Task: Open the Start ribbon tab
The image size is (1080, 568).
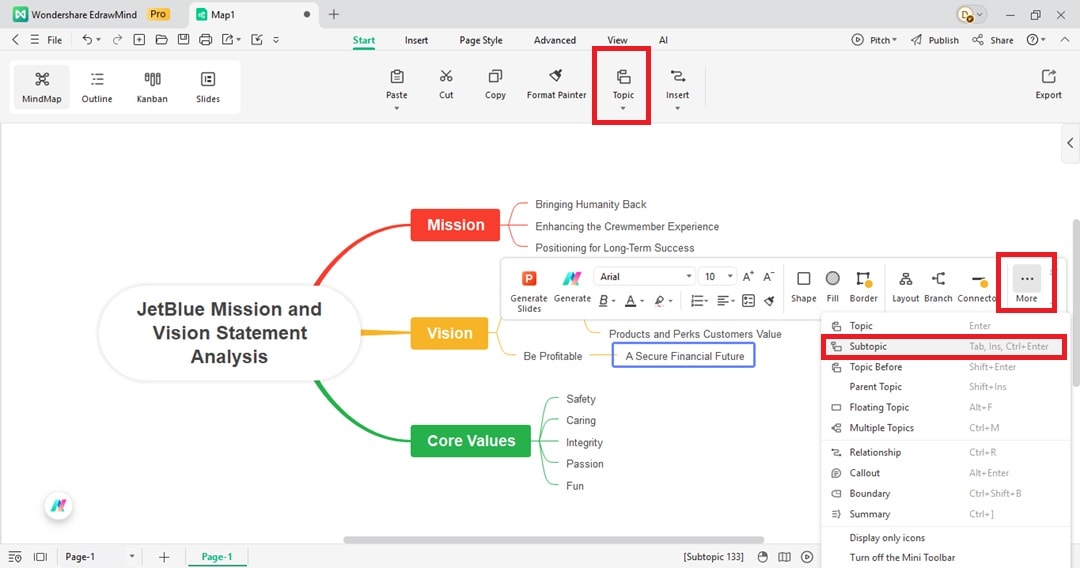Action: (364, 40)
